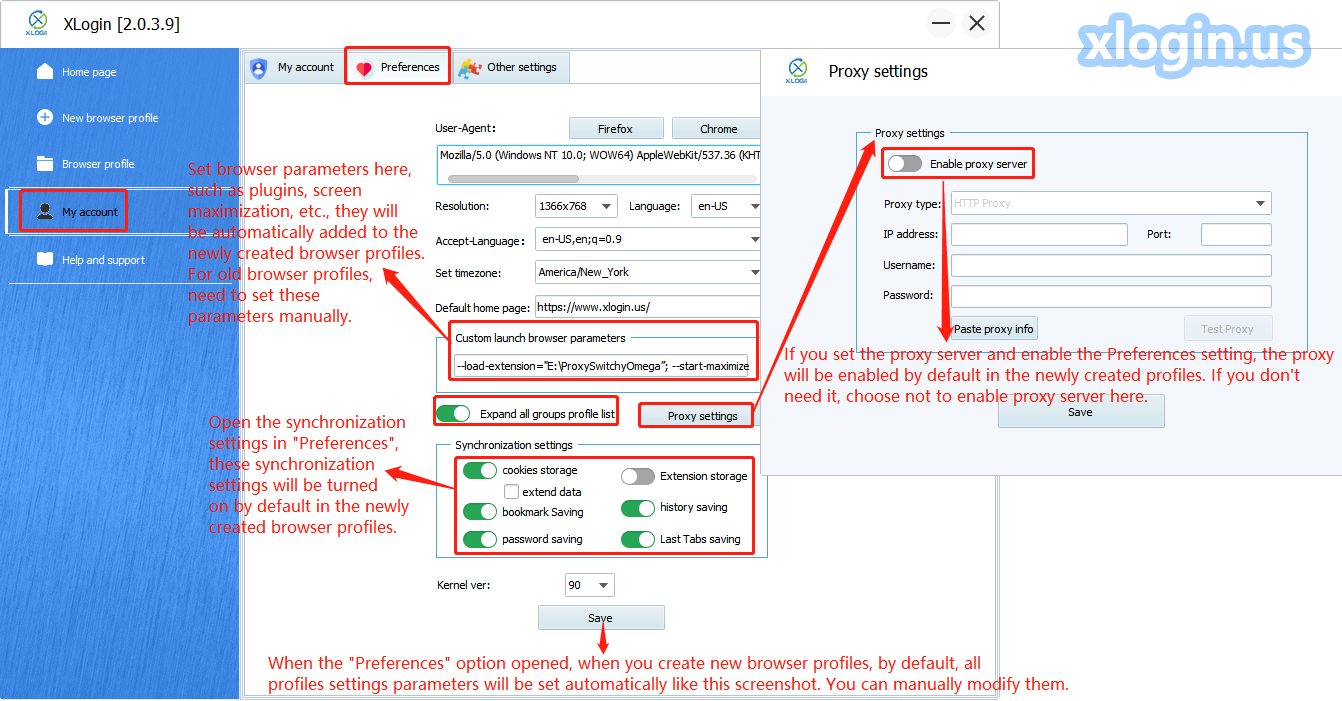This screenshot has width=1342, height=701.
Task: Toggle Last Tabs saving switch
Action: click(638, 539)
